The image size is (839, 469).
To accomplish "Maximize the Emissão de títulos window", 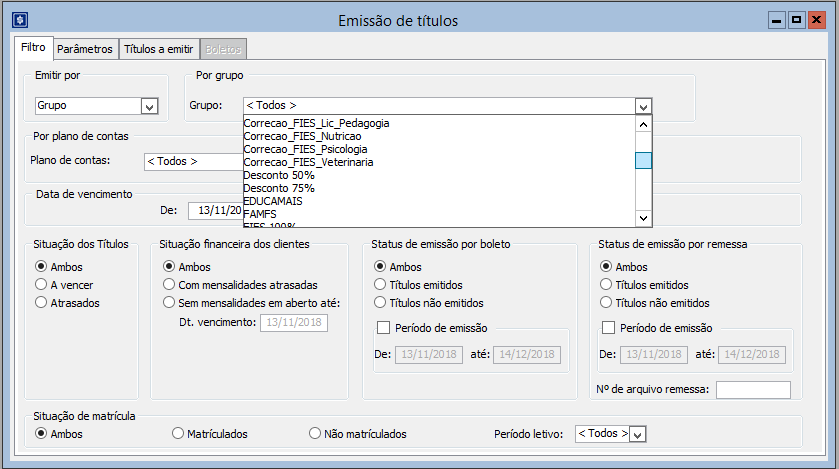I will (x=797, y=19).
